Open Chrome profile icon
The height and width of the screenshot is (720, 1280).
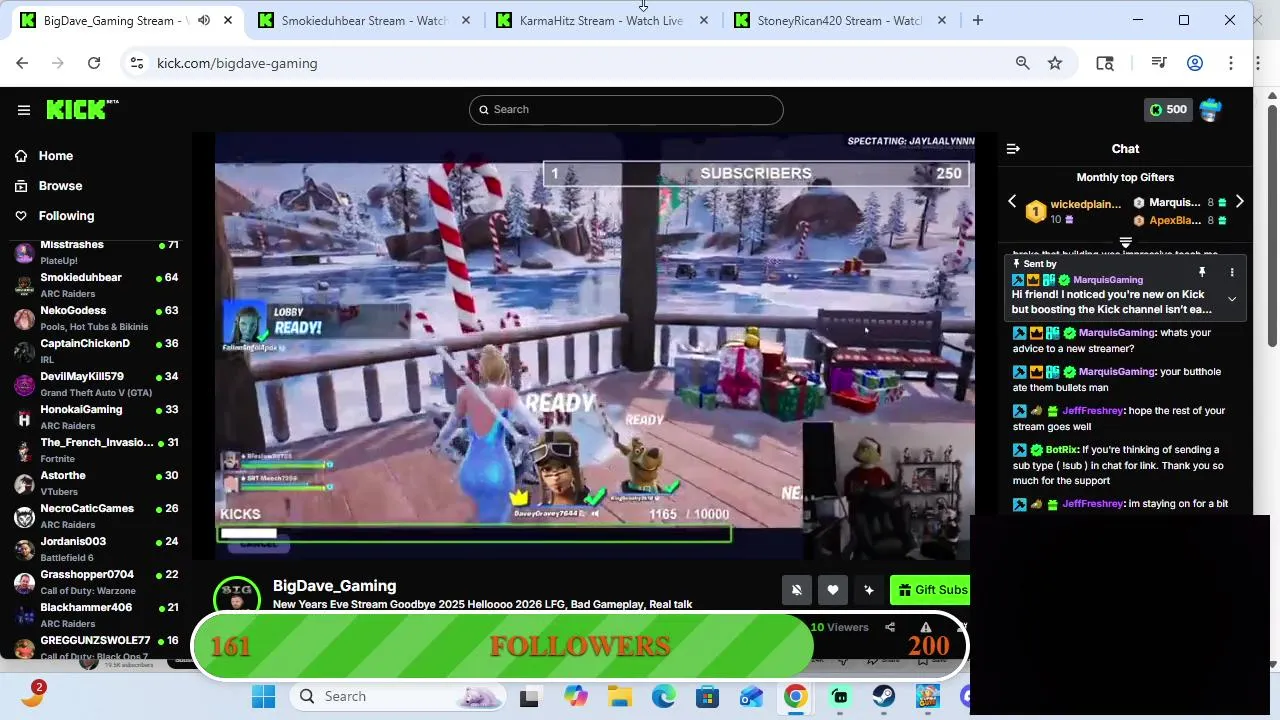(x=1195, y=63)
